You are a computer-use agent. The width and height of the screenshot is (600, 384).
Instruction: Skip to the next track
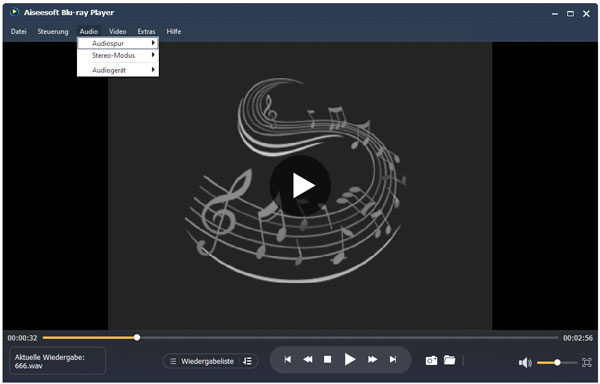[393, 360]
